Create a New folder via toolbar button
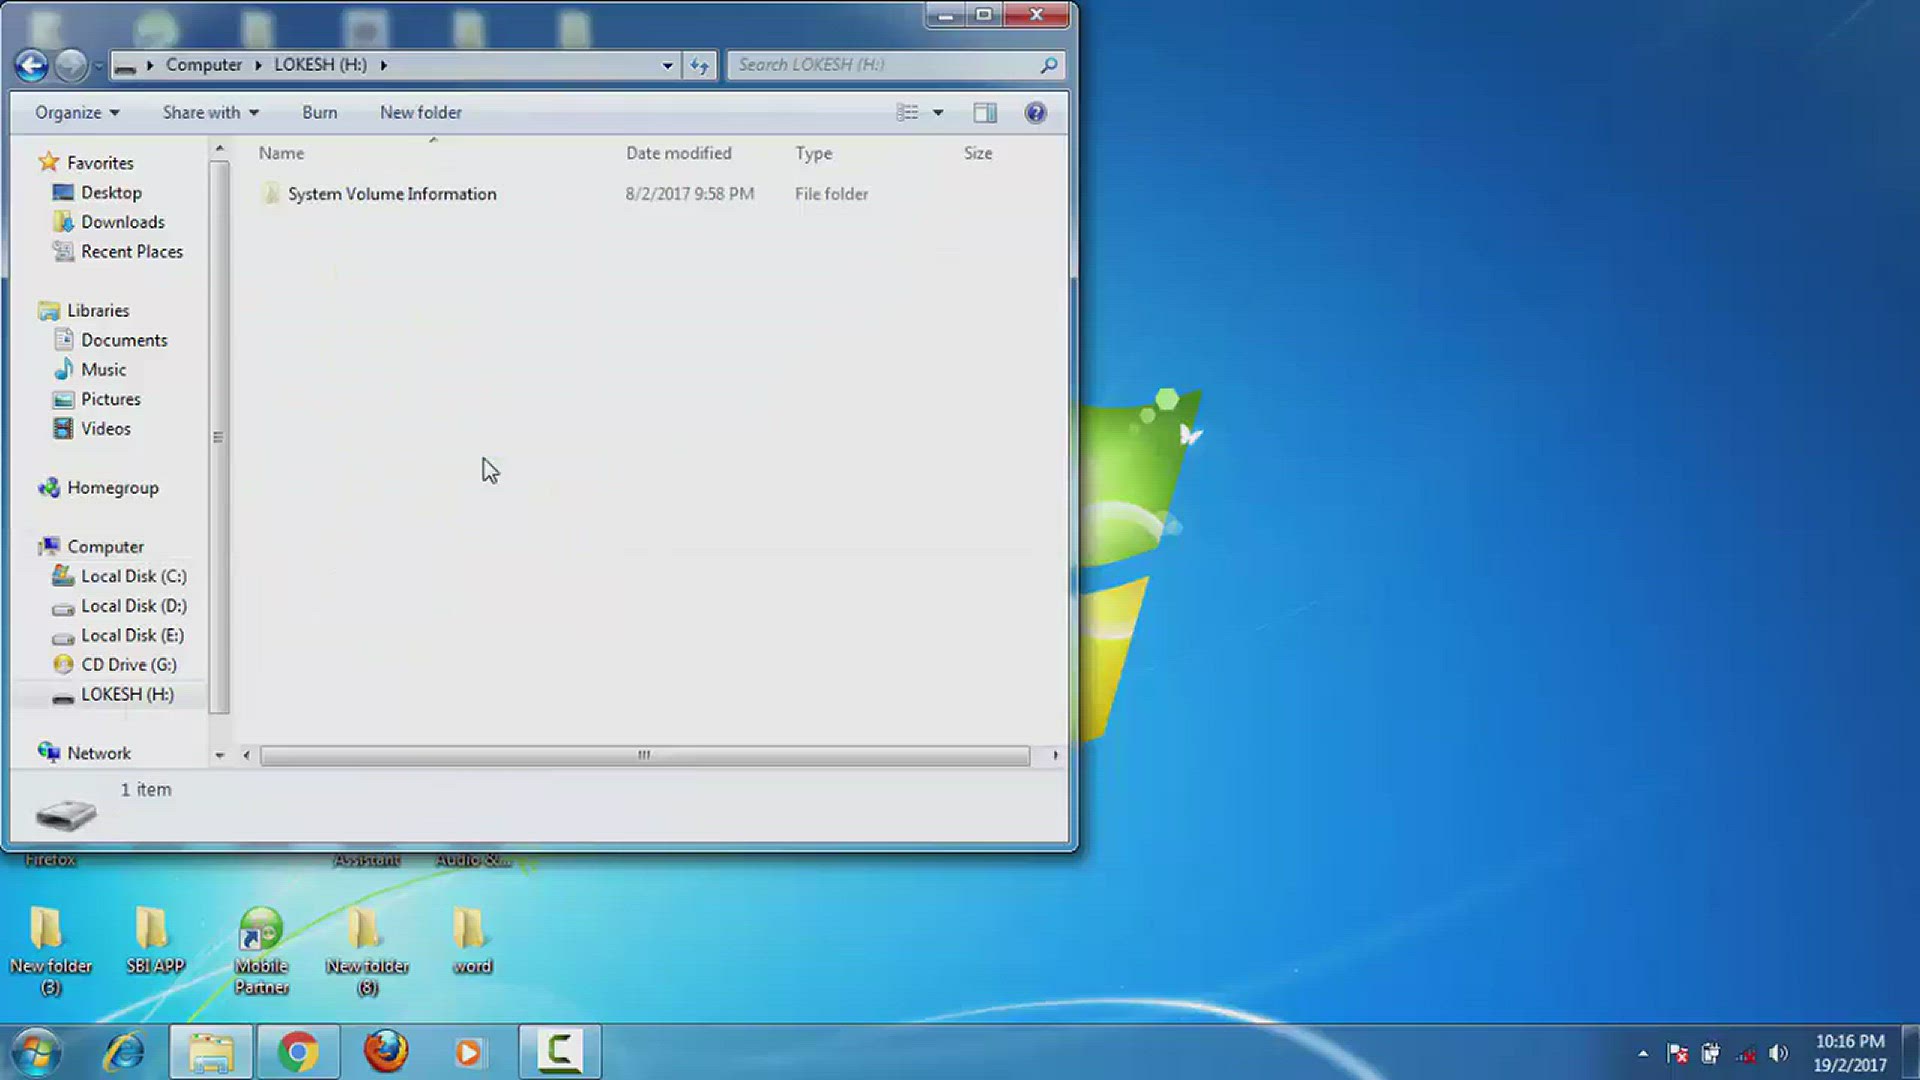 coord(420,112)
